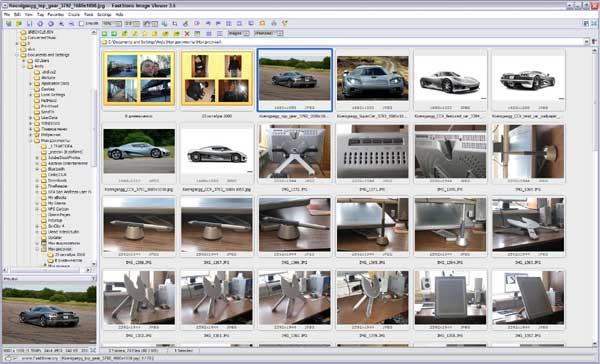
Task: Switch to details list view icon
Action: [x=220, y=34]
